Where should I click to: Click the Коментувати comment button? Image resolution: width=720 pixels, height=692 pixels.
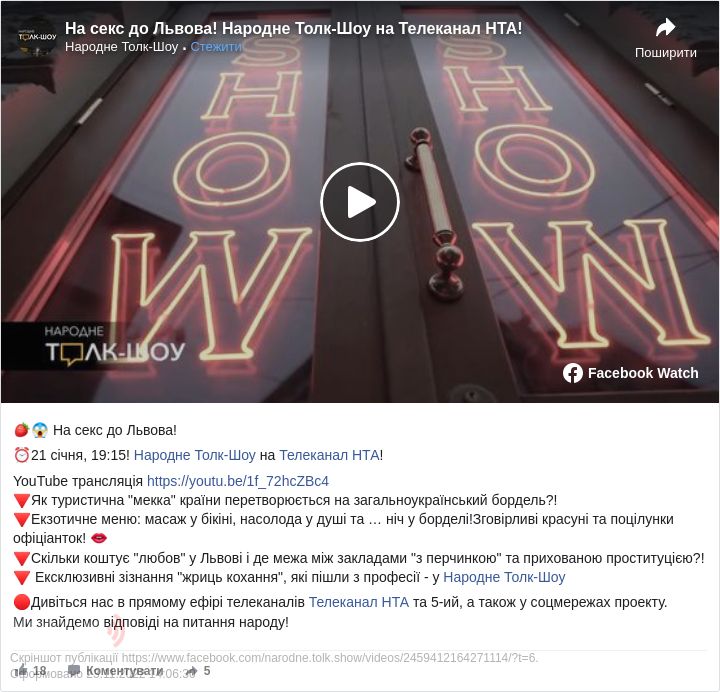click(x=116, y=670)
